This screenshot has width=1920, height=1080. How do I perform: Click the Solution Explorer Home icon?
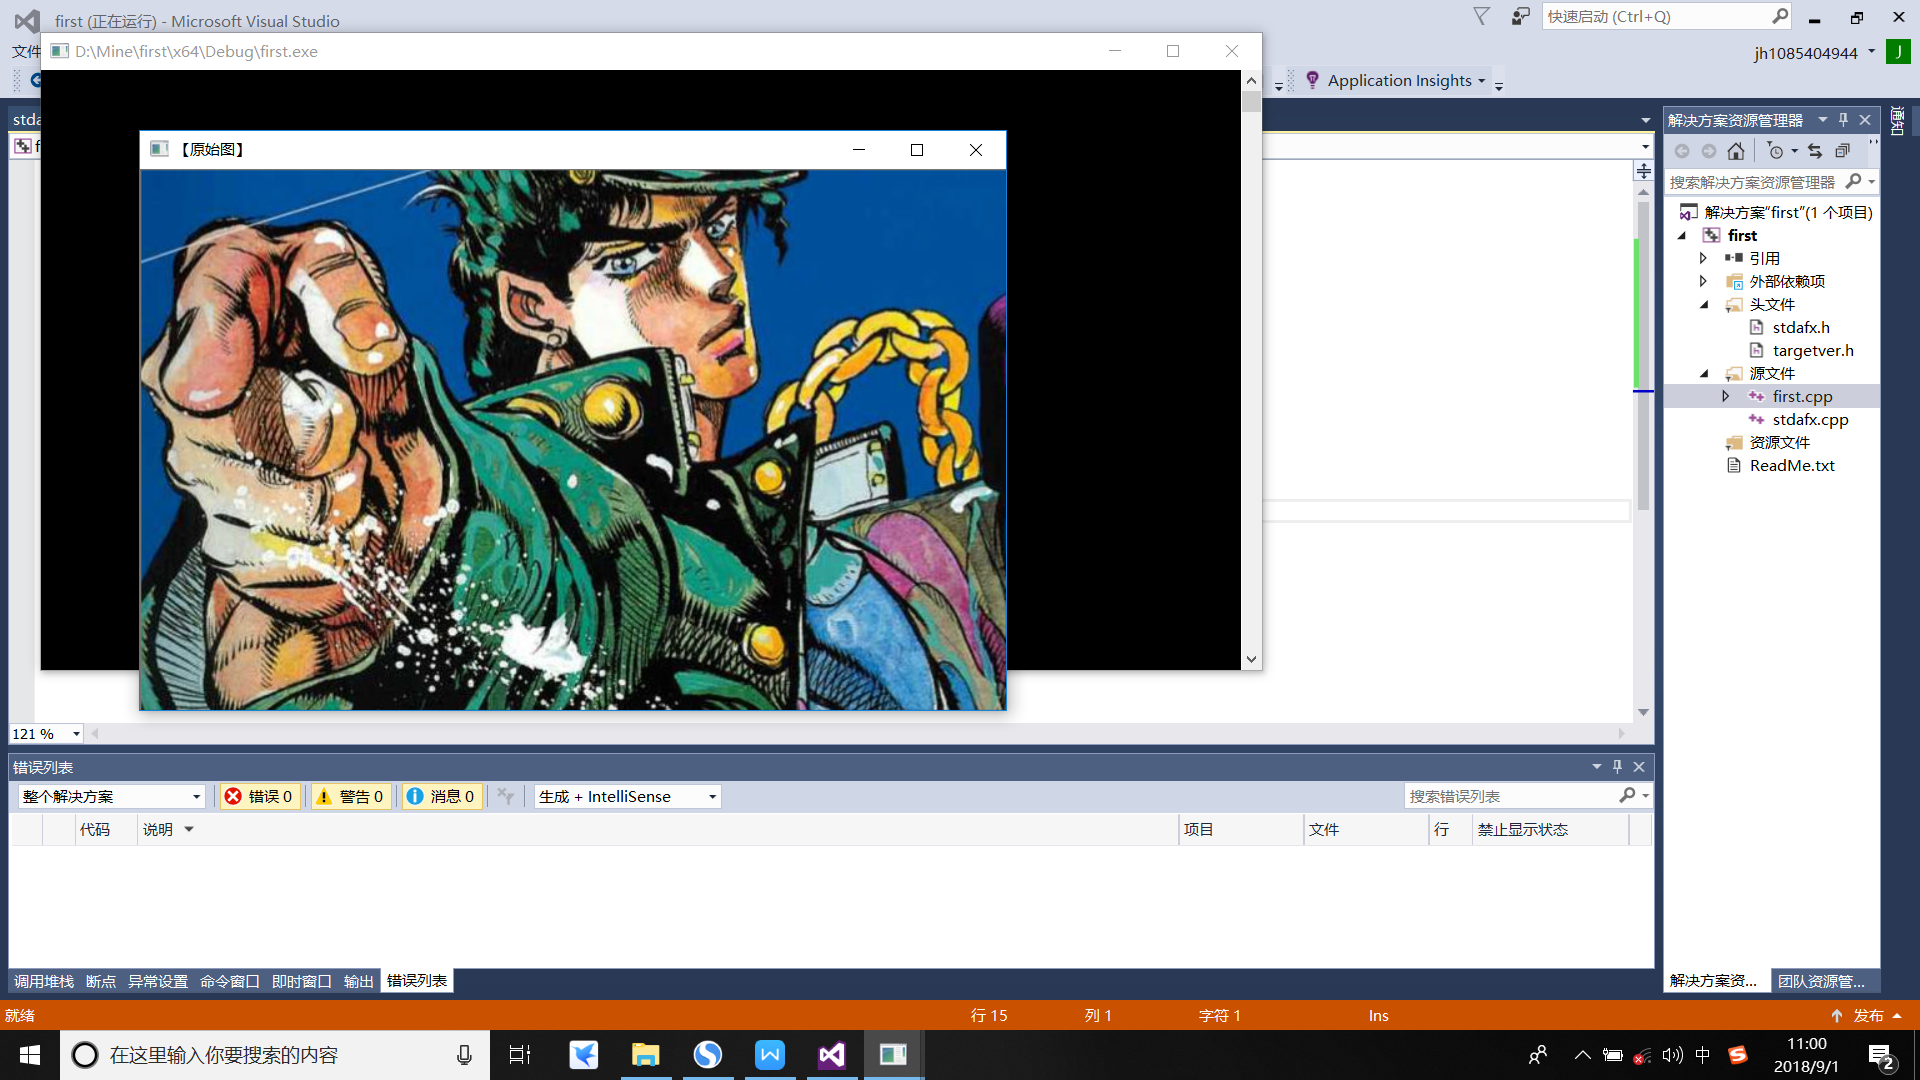(x=1736, y=151)
